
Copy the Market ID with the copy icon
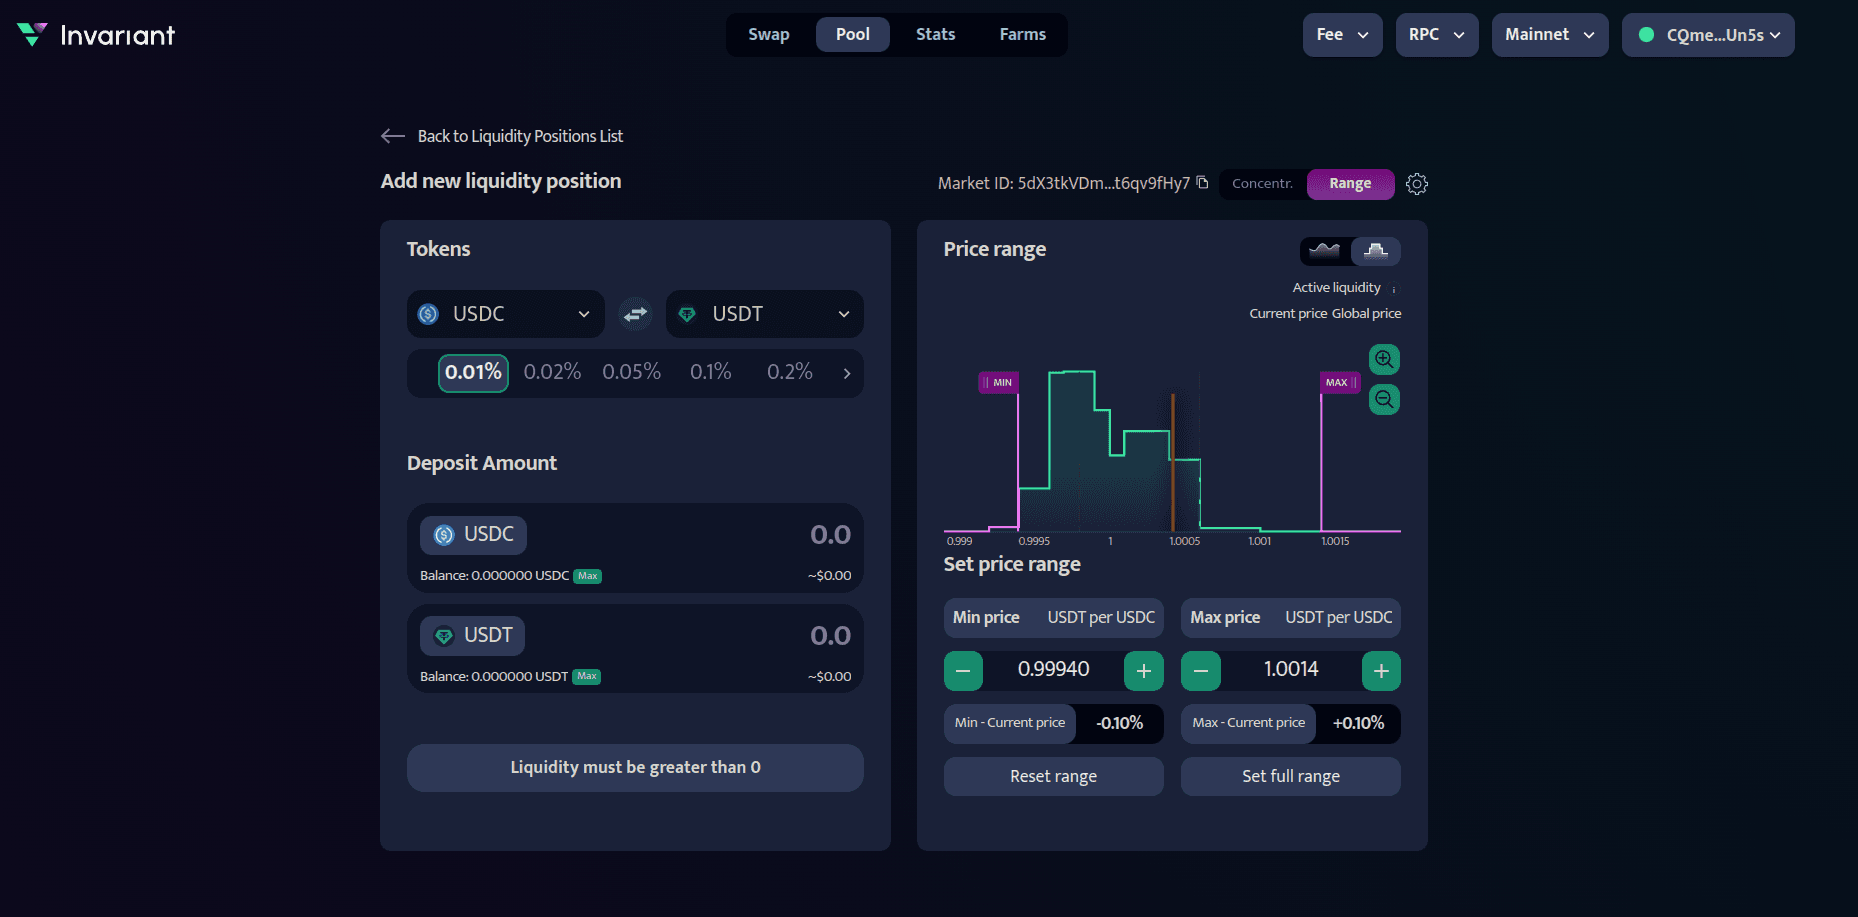1202,182
